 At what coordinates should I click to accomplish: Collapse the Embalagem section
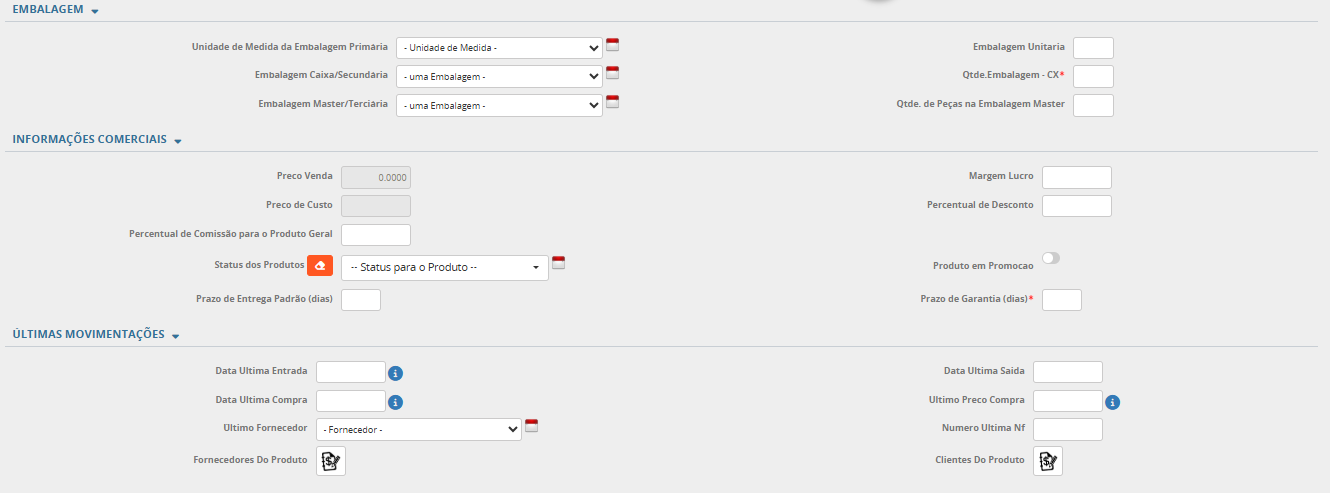[94, 11]
